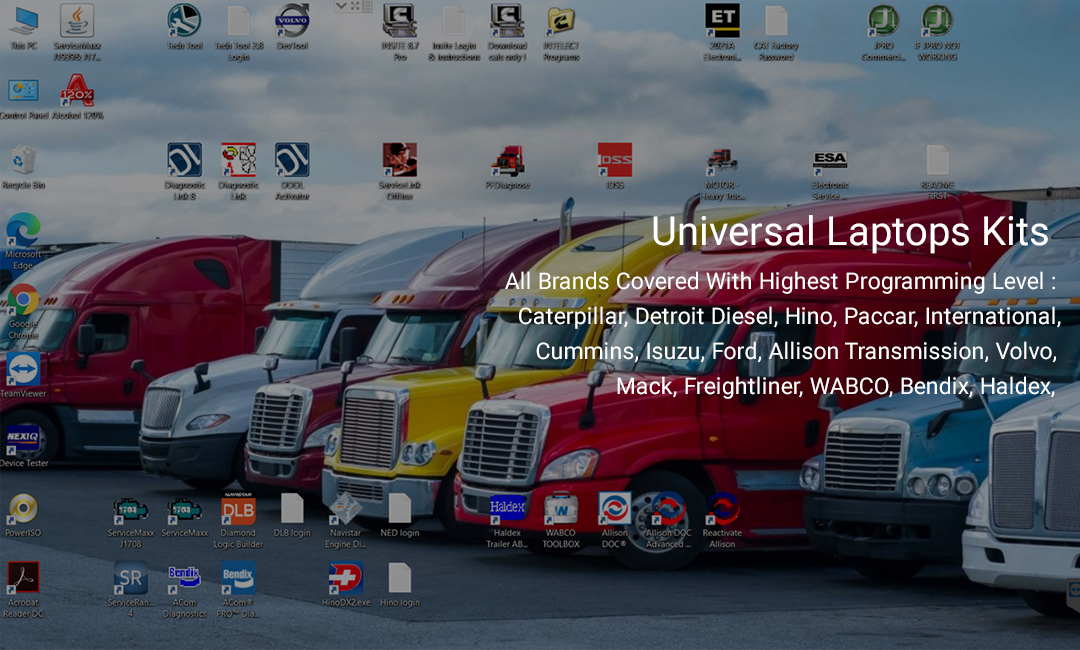The width and height of the screenshot is (1080, 650).
Task: Launch ServiceMaxx J1939 Java shortcut
Action: (76, 31)
